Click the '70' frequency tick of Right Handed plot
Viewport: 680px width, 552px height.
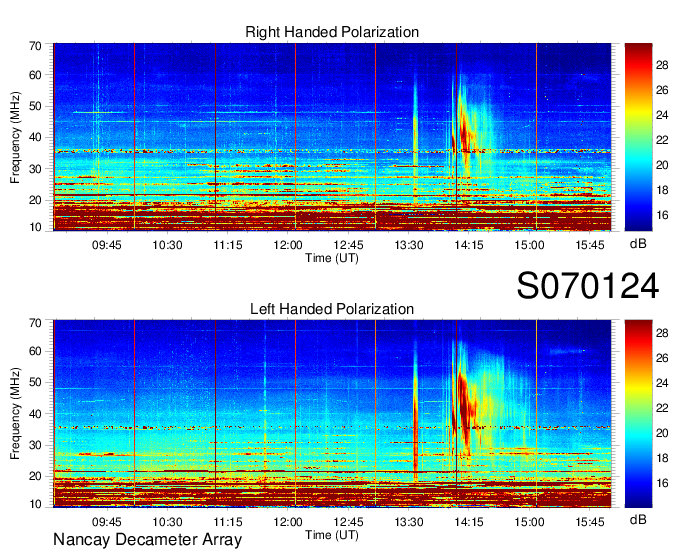(35, 46)
